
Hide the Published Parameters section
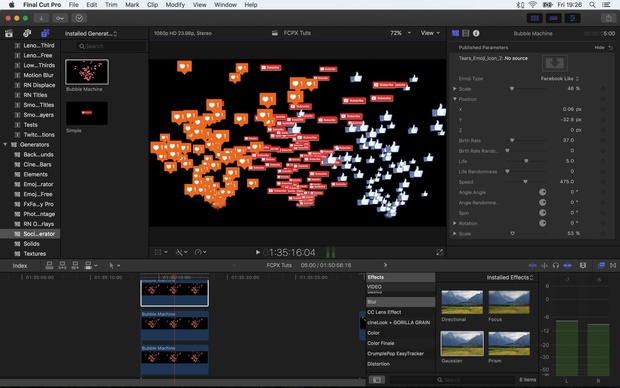coord(599,47)
